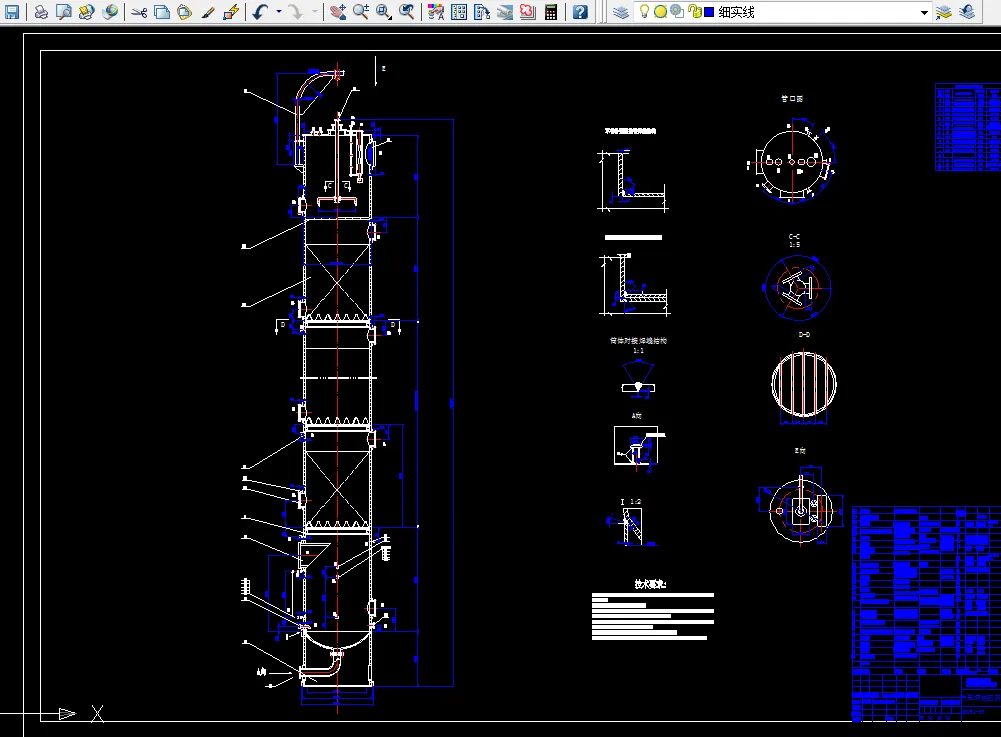Toggle layer freeze sun icon
Screen dimensions: 1001x737
(661, 11)
